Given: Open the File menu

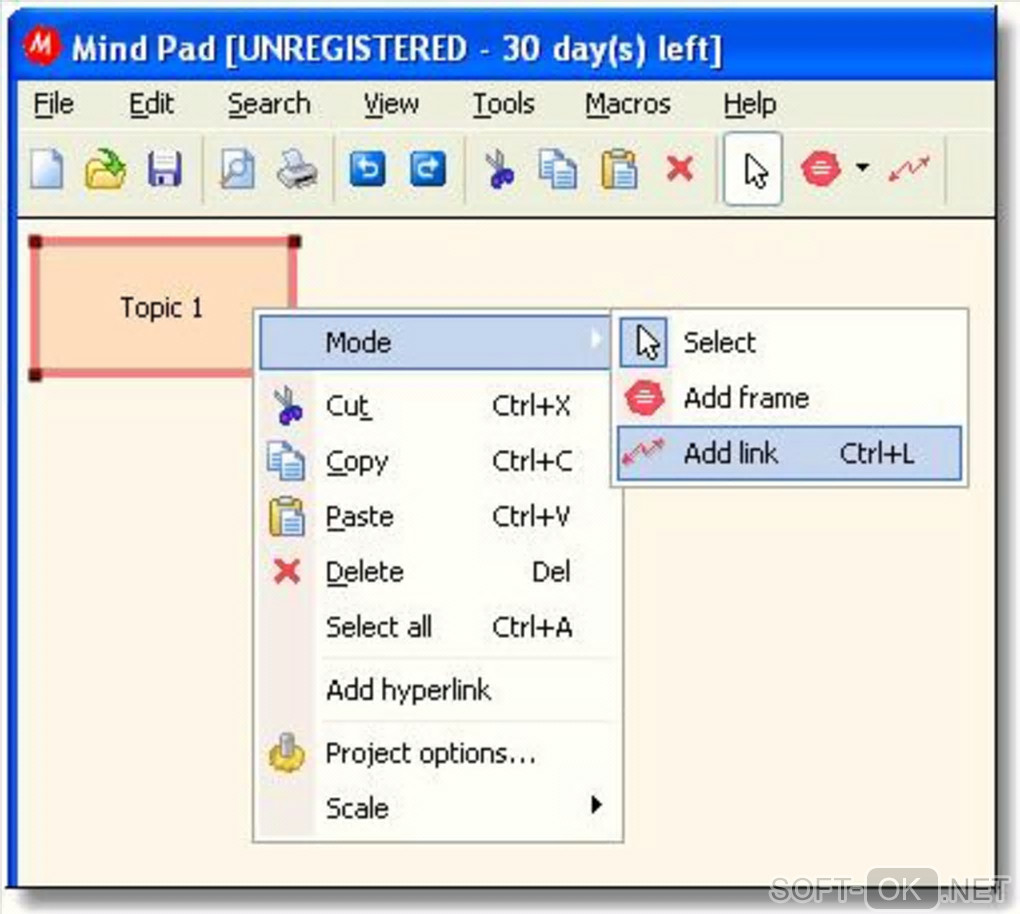Looking at the screenshot, I should pyautogui.click(x=53, y=104).
